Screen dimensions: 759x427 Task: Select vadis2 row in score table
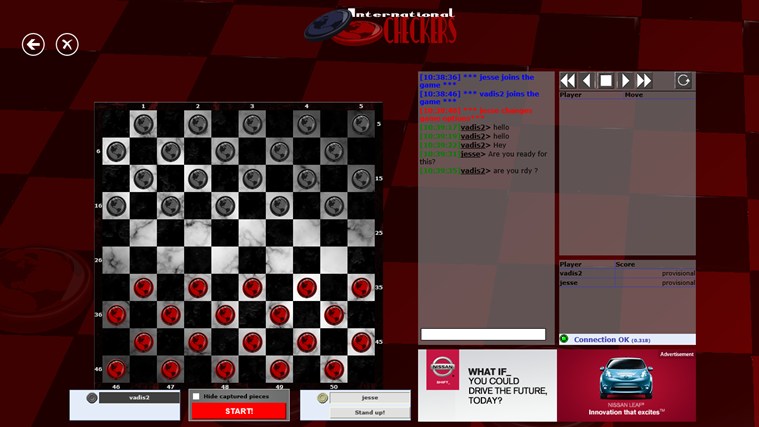pos(627,273)
